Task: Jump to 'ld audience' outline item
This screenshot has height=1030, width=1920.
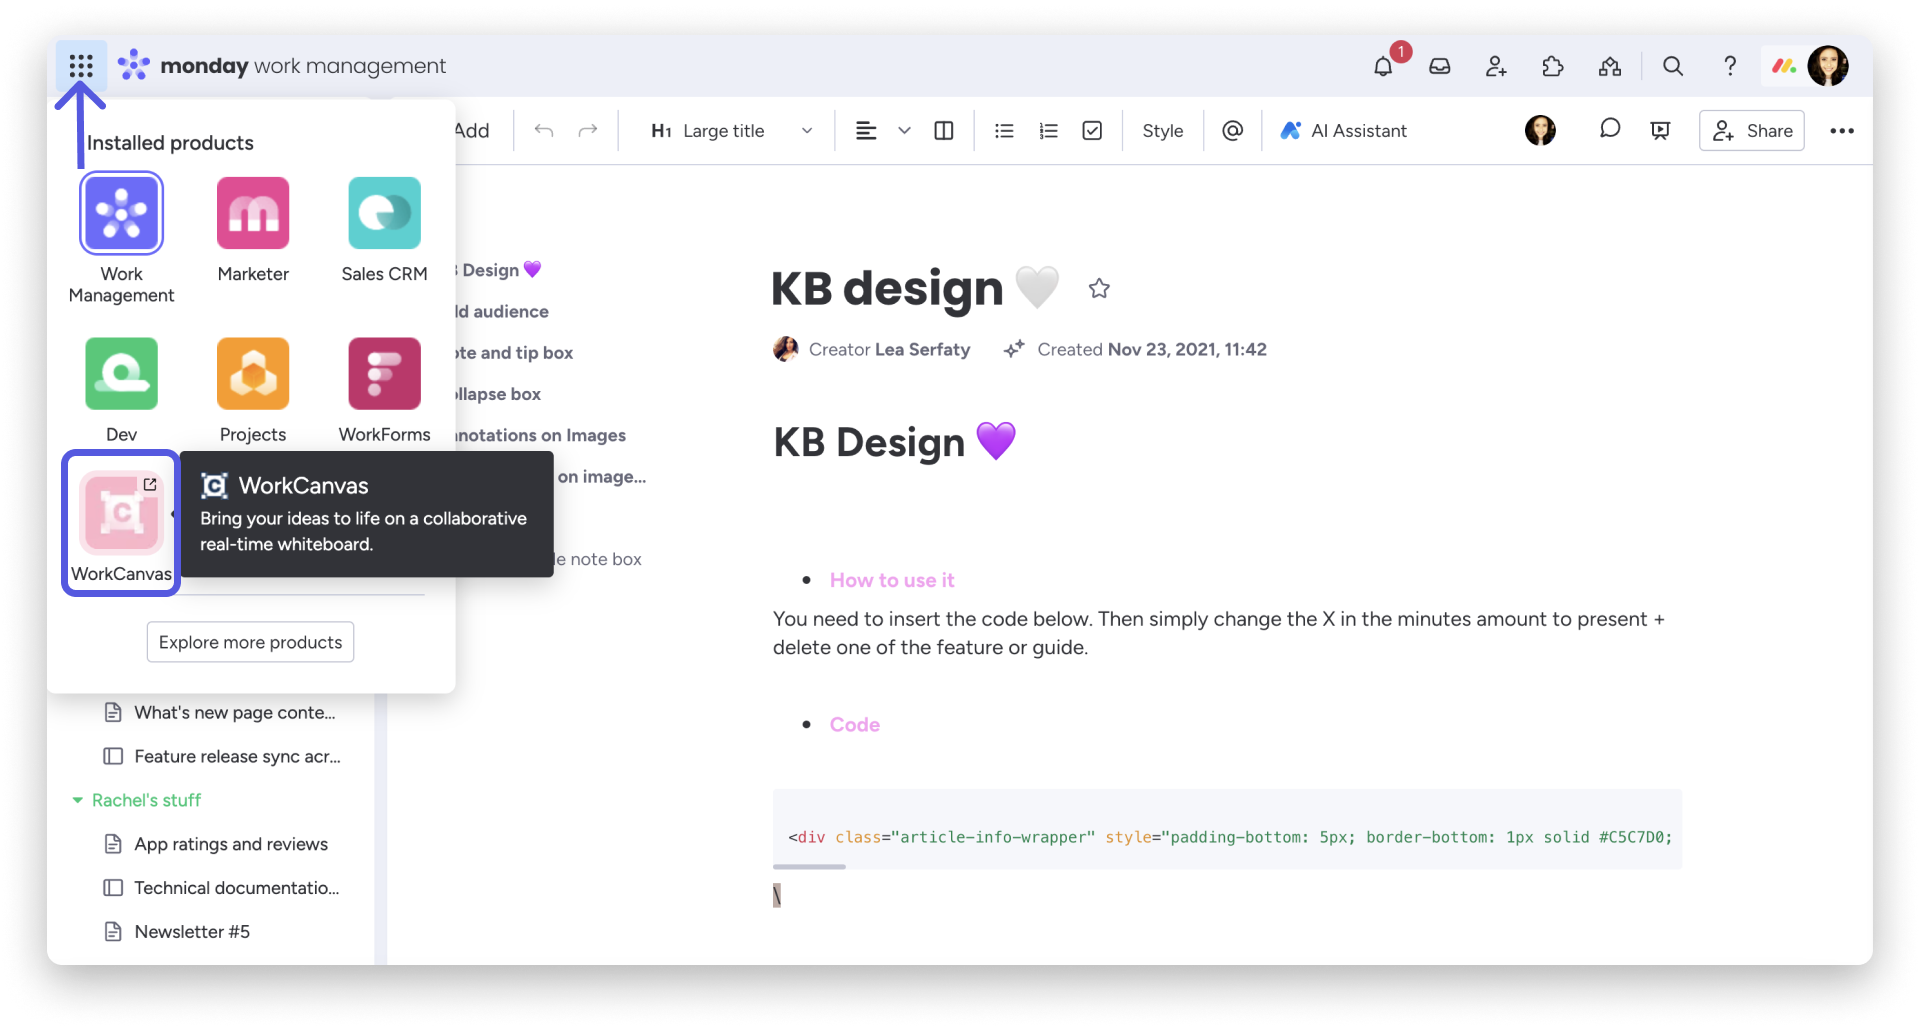Action: 502,312
